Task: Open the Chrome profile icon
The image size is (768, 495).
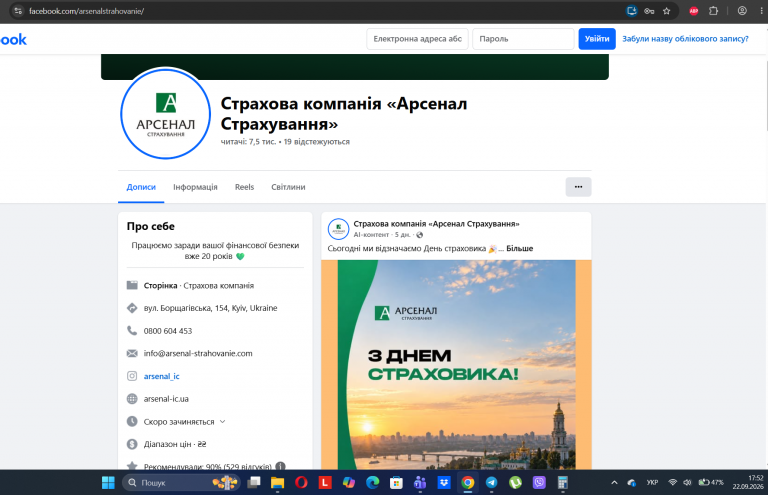Action: 742,11
